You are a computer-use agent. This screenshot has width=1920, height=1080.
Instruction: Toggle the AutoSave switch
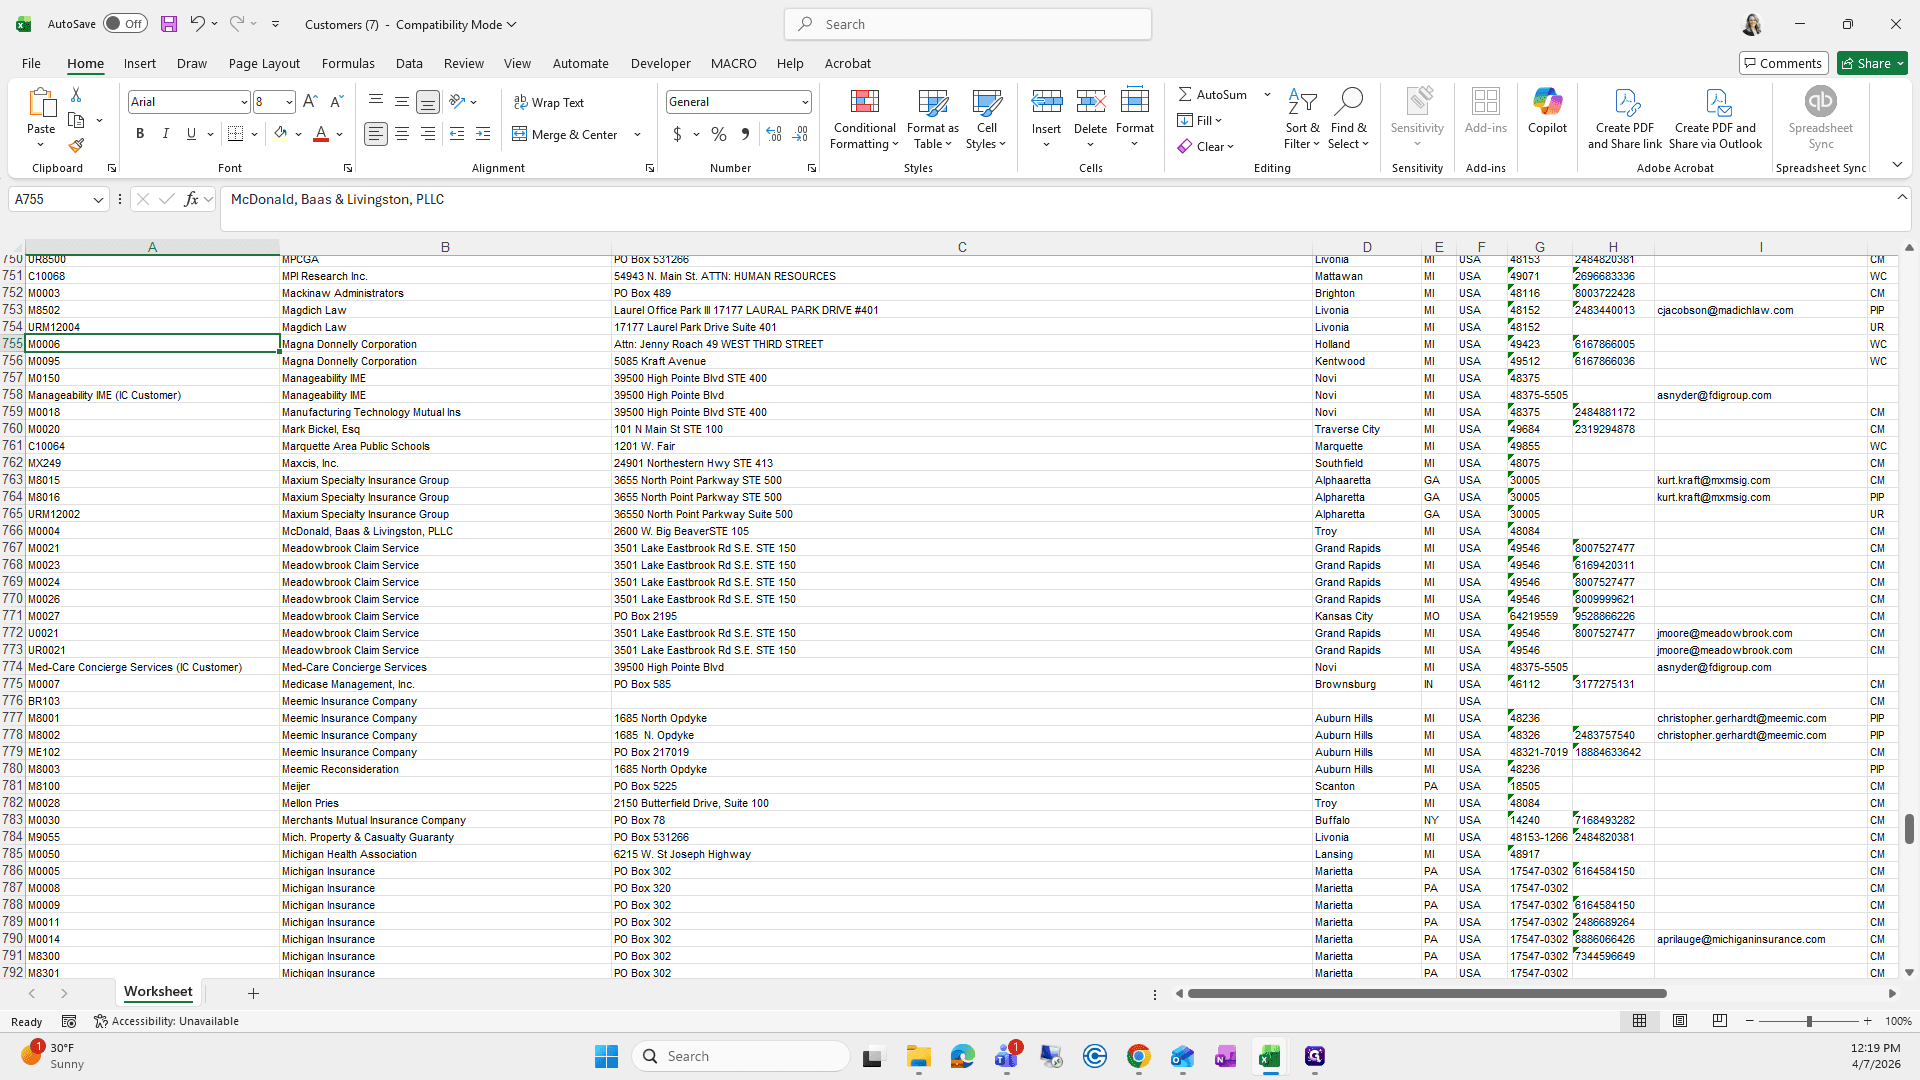(125, 24)
